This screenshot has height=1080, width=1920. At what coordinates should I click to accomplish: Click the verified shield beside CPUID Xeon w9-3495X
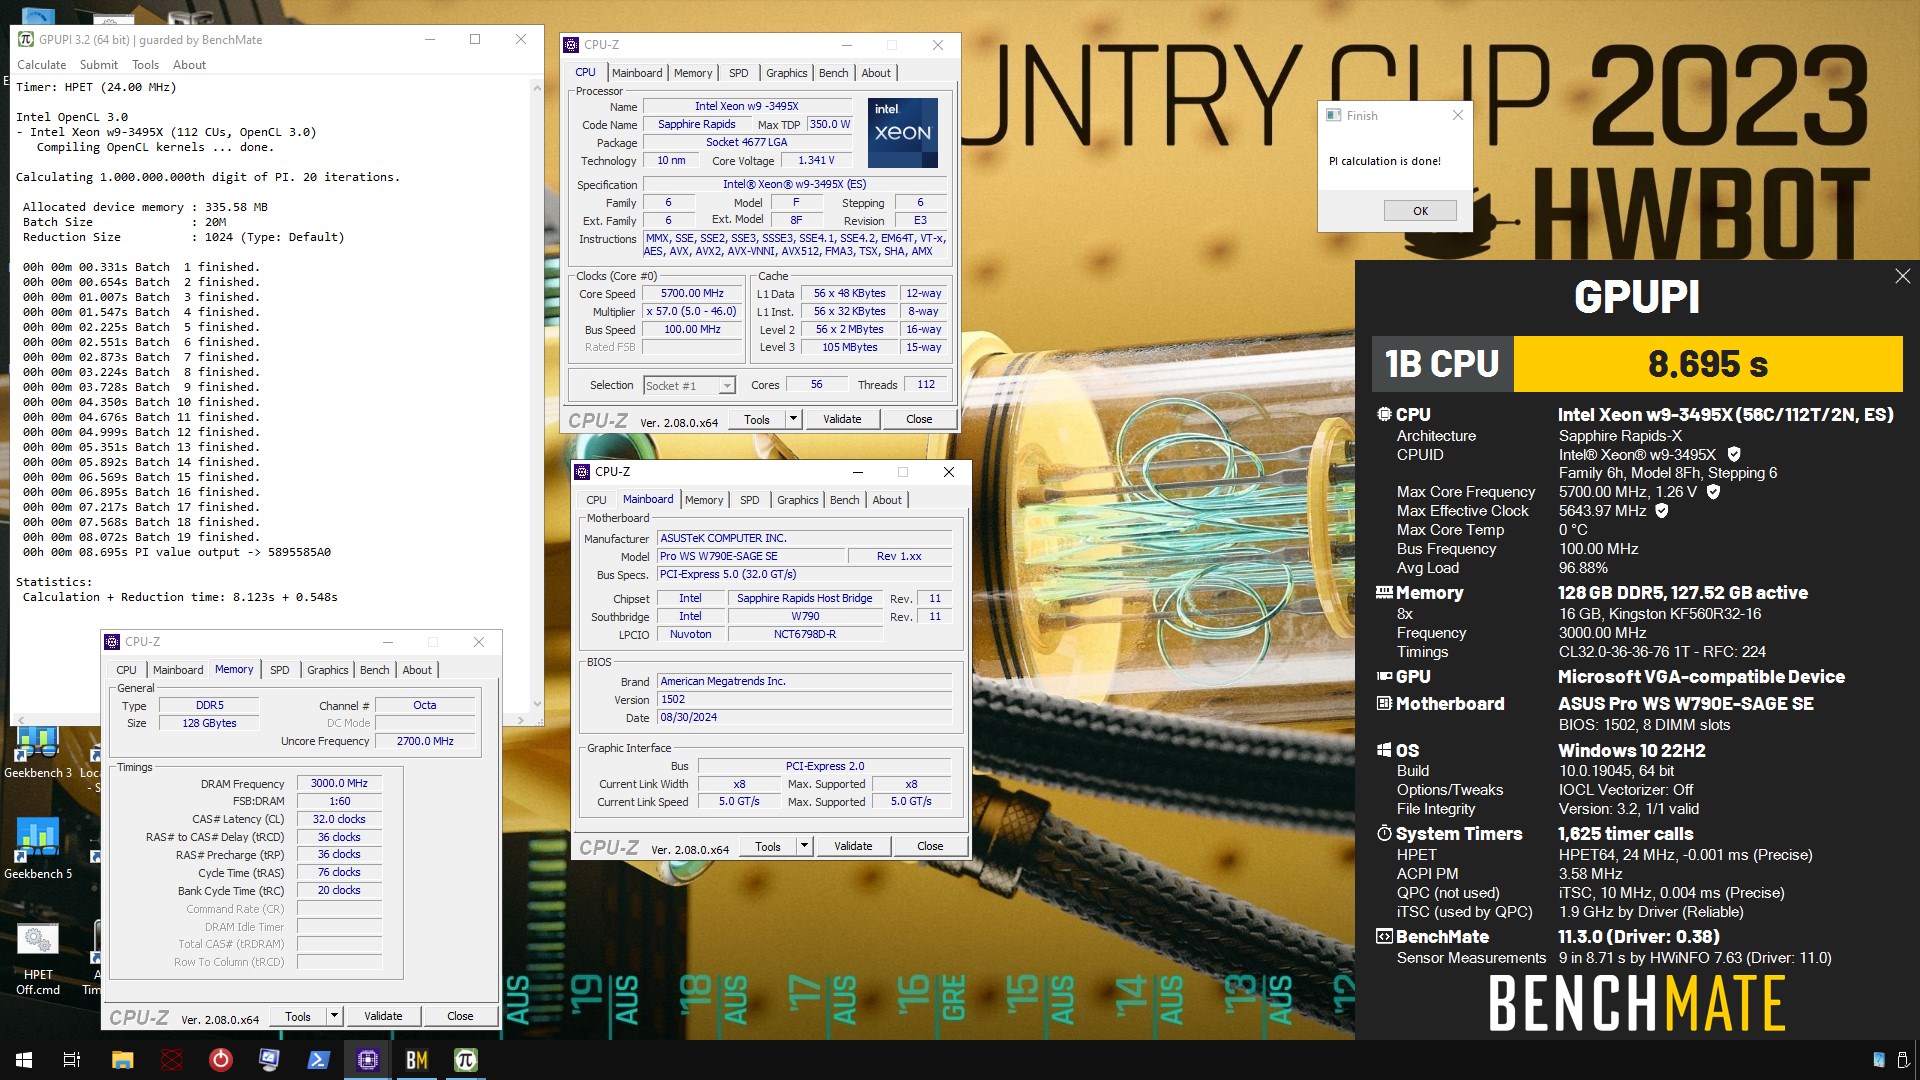click(x=1734, y=454)
